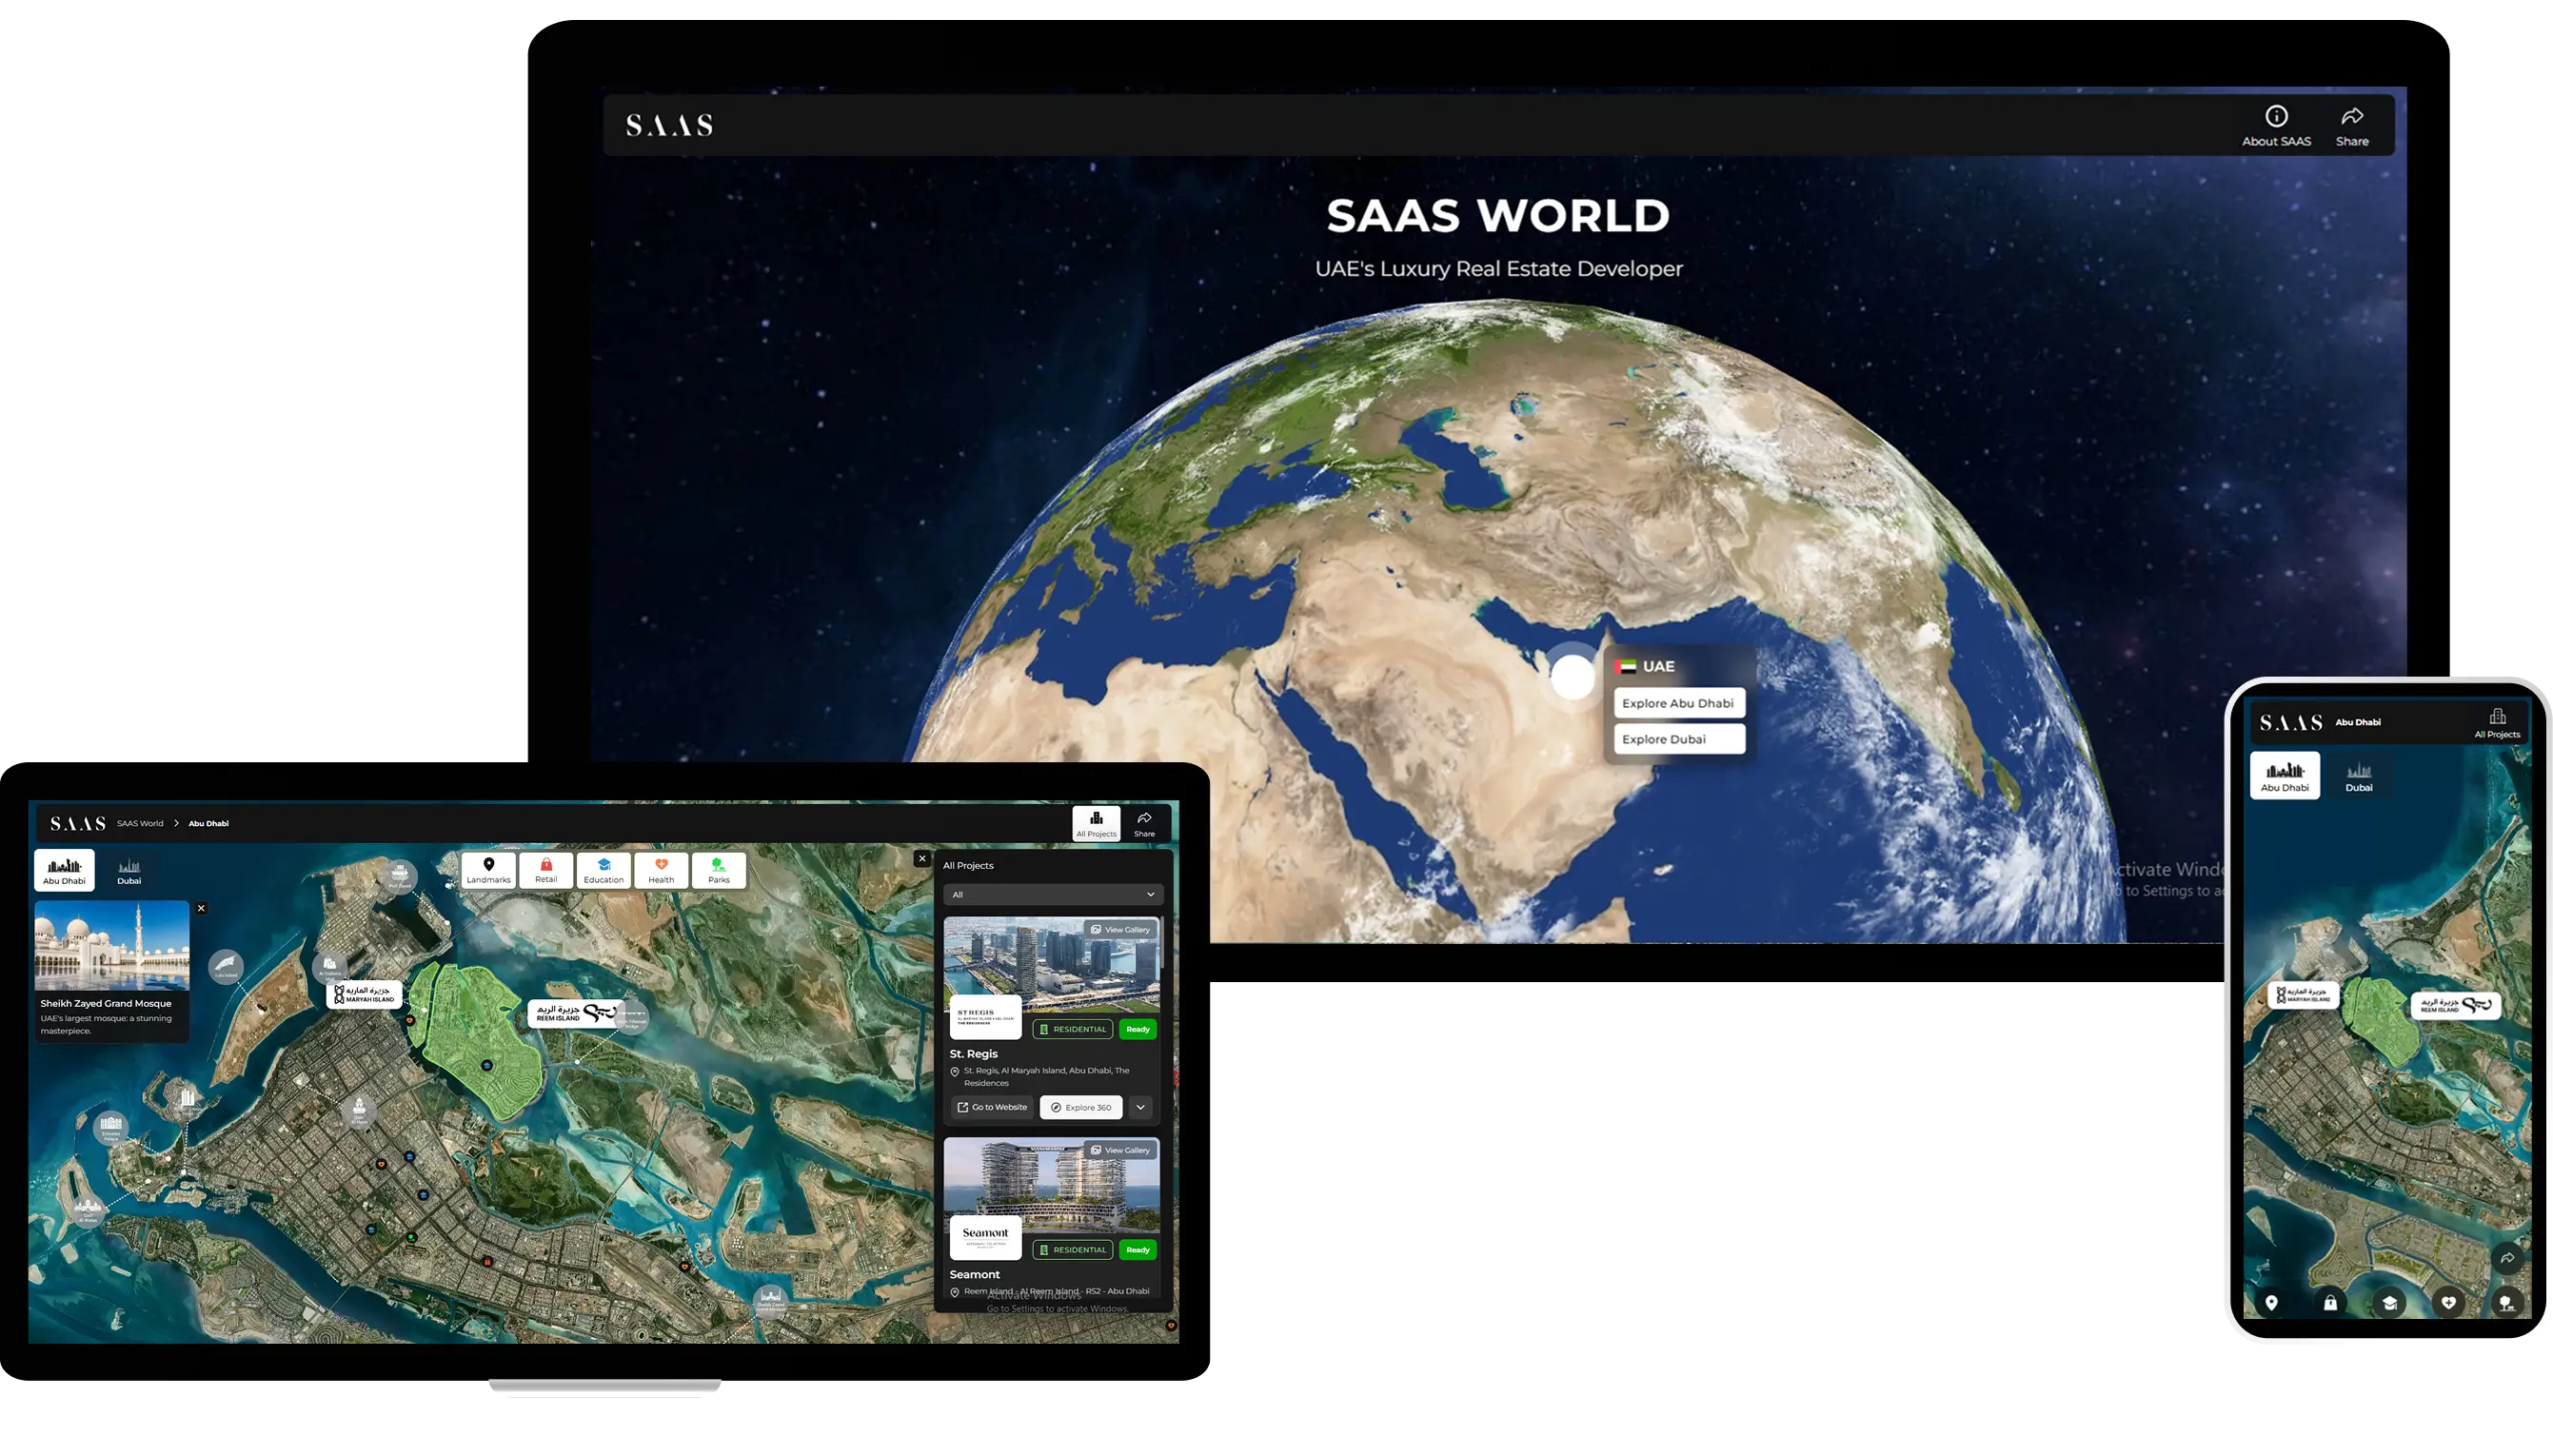Viewport: 2553px width, 1456px height.
Task: Click Go to Website for St. Regis
Action: click(991, 1107)
